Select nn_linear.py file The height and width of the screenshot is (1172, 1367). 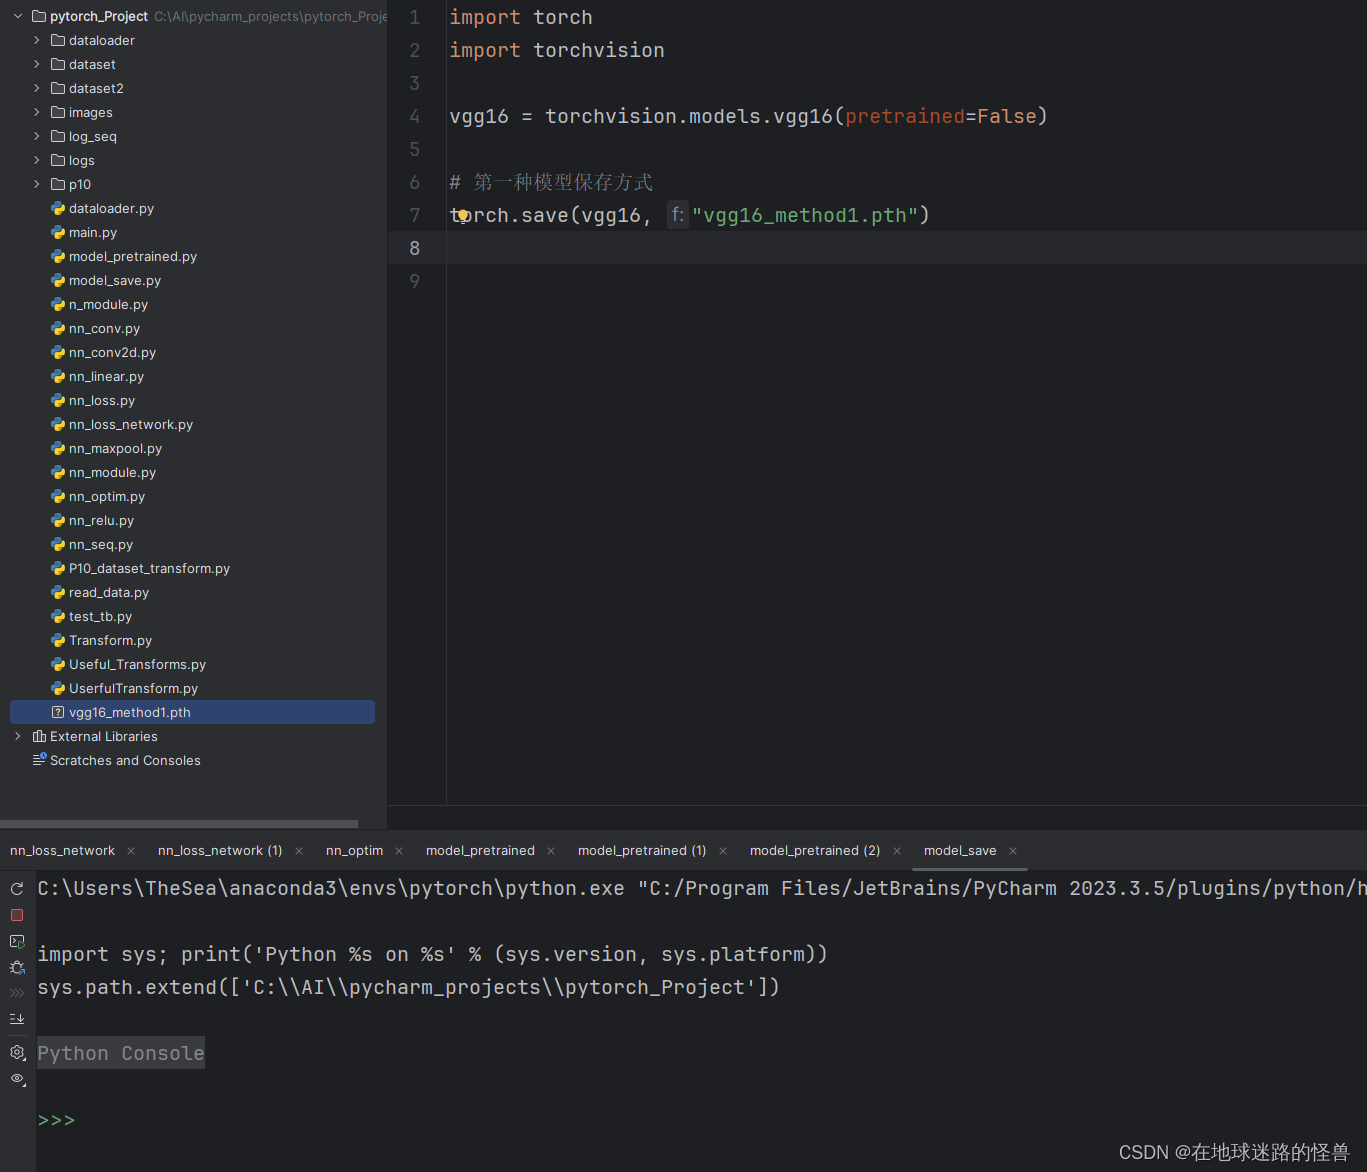[x=106, y=376]
